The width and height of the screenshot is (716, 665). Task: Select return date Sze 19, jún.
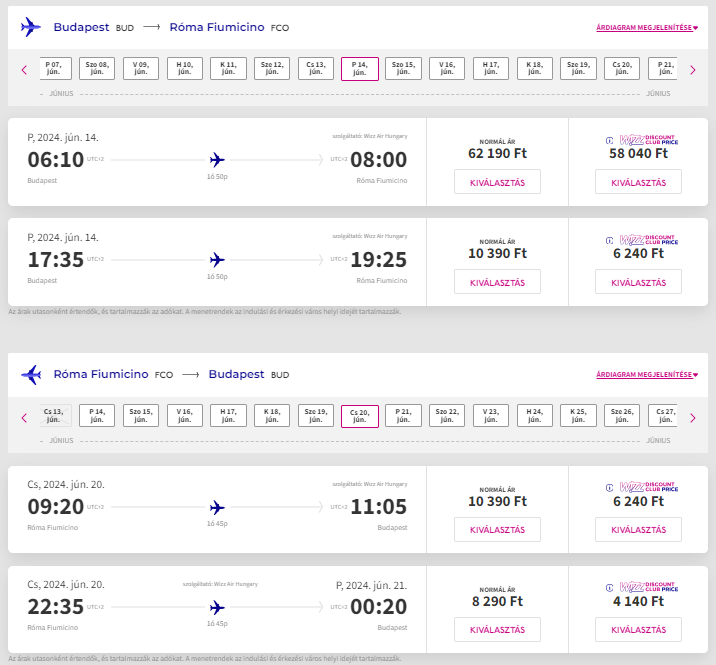click(x=316, y=416)
